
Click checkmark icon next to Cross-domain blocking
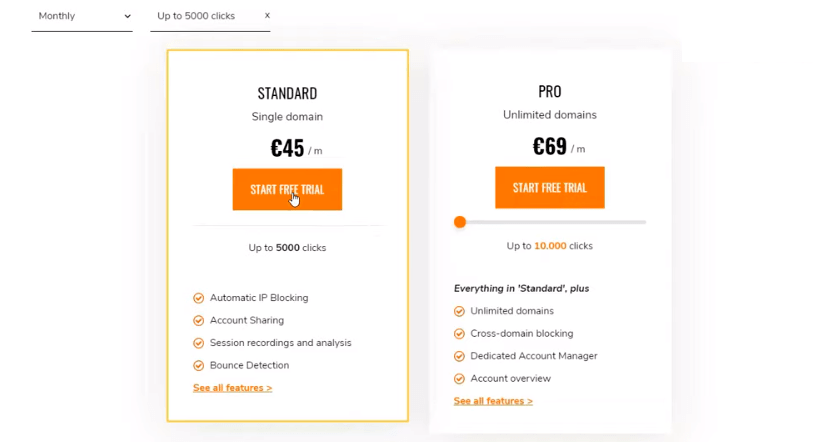click(x=459, y=334)
